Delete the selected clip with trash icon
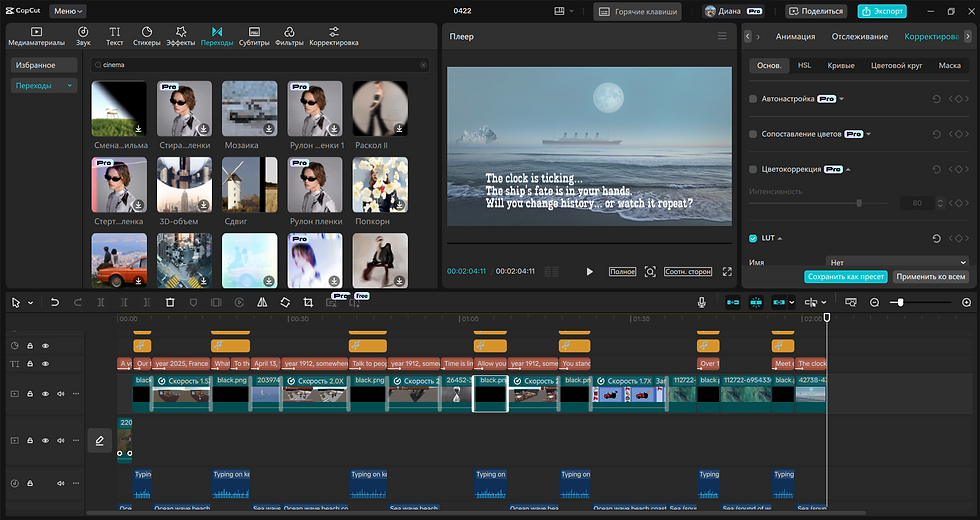This screenshot has height=520, width=980. (x=170, y=302)
